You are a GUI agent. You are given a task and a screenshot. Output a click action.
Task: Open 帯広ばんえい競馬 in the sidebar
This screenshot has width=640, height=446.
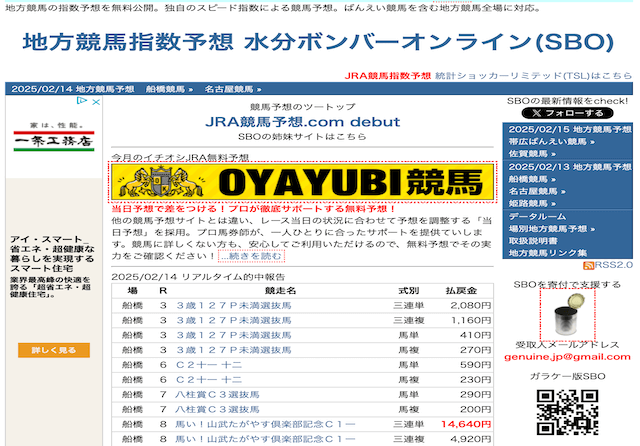tap(551, 142)
